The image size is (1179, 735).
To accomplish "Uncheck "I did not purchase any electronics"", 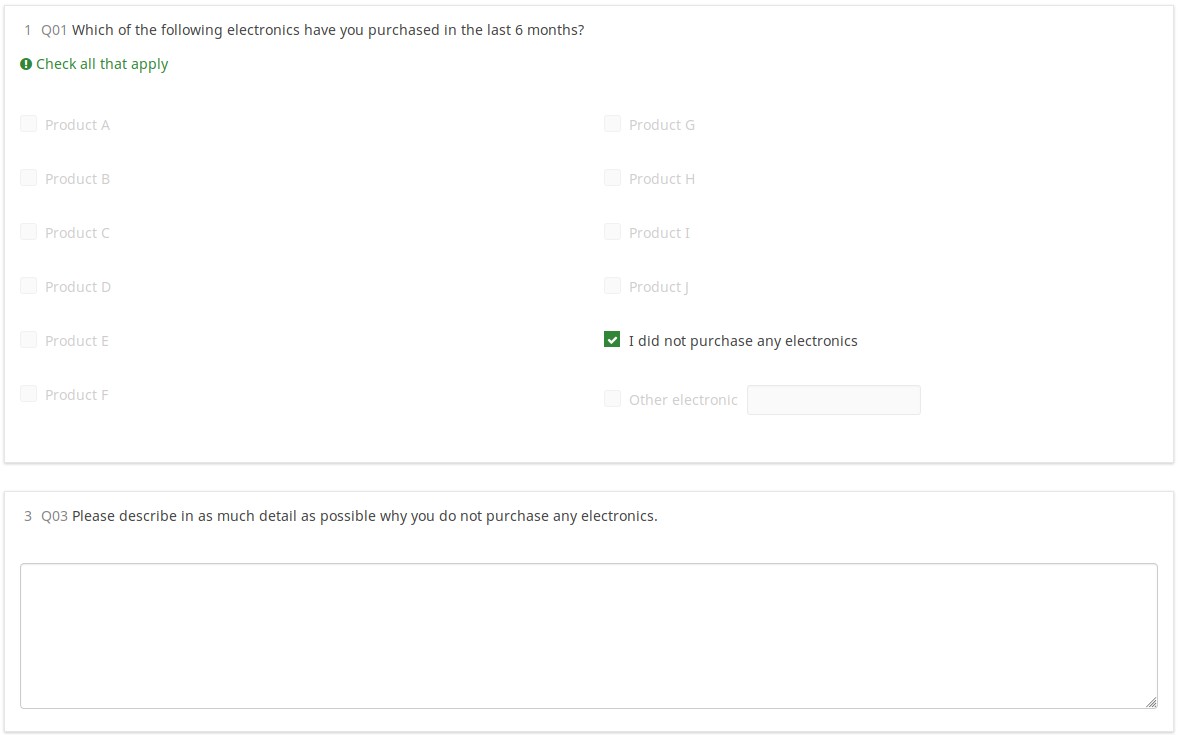I will (x=612, y=340).
